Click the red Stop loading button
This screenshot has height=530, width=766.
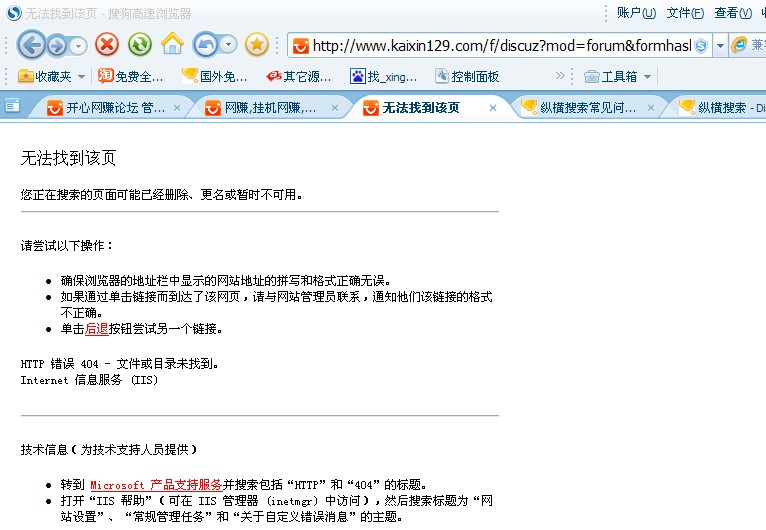click(x=107, y=45)
